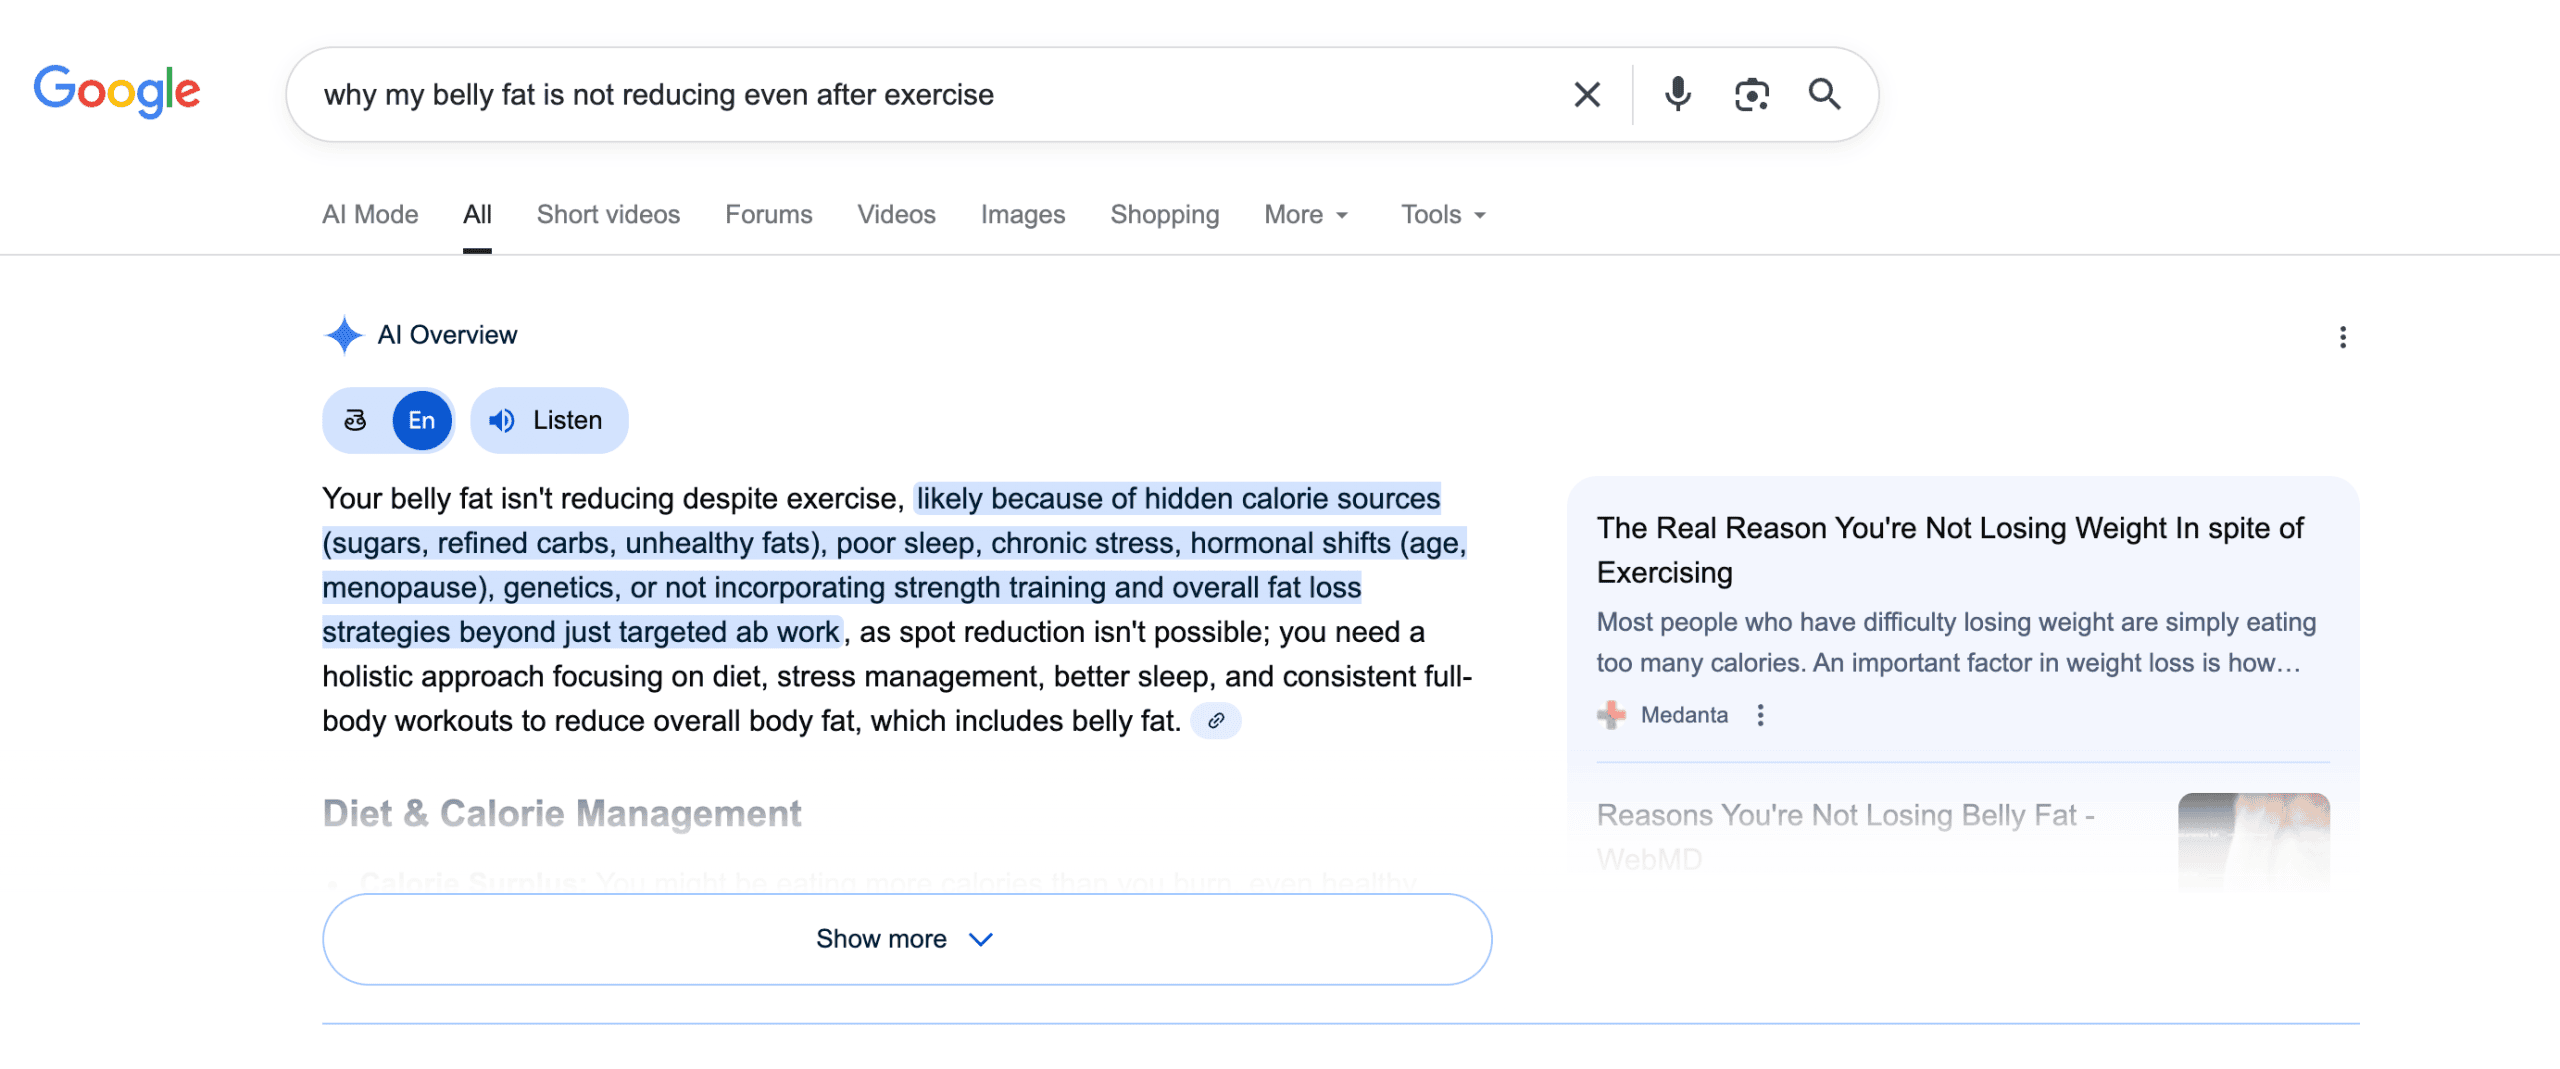Image resolution: width=2560 pixels, height=1069 pixels.
Task: Keep English selected with the En toggle
Action: click(x=420, y=420)
